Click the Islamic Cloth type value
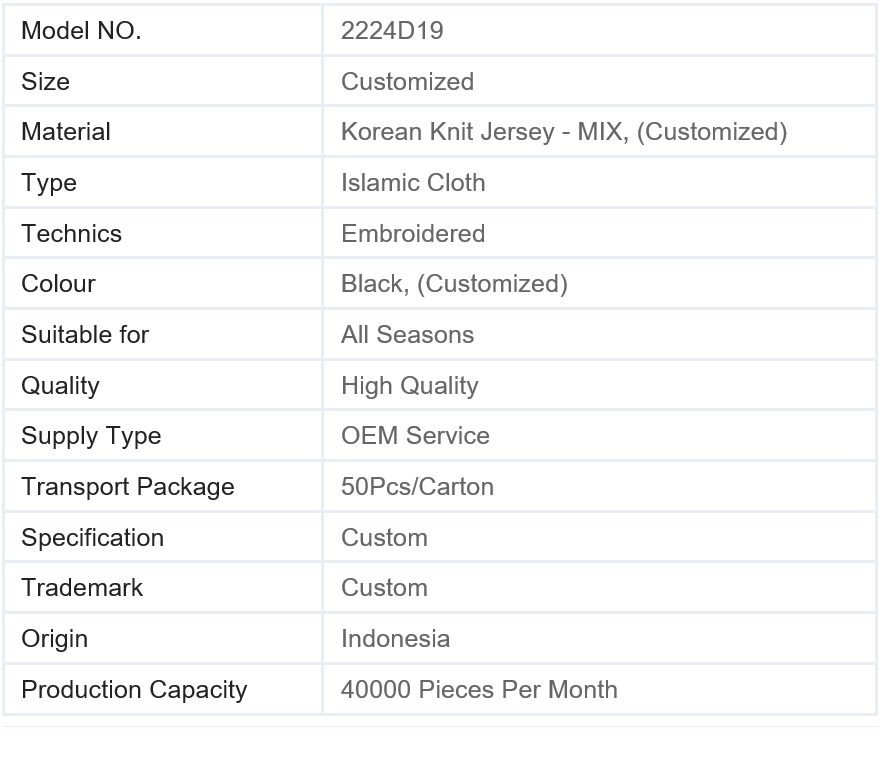Screen dimensions: 890x763 pos(413,183)
